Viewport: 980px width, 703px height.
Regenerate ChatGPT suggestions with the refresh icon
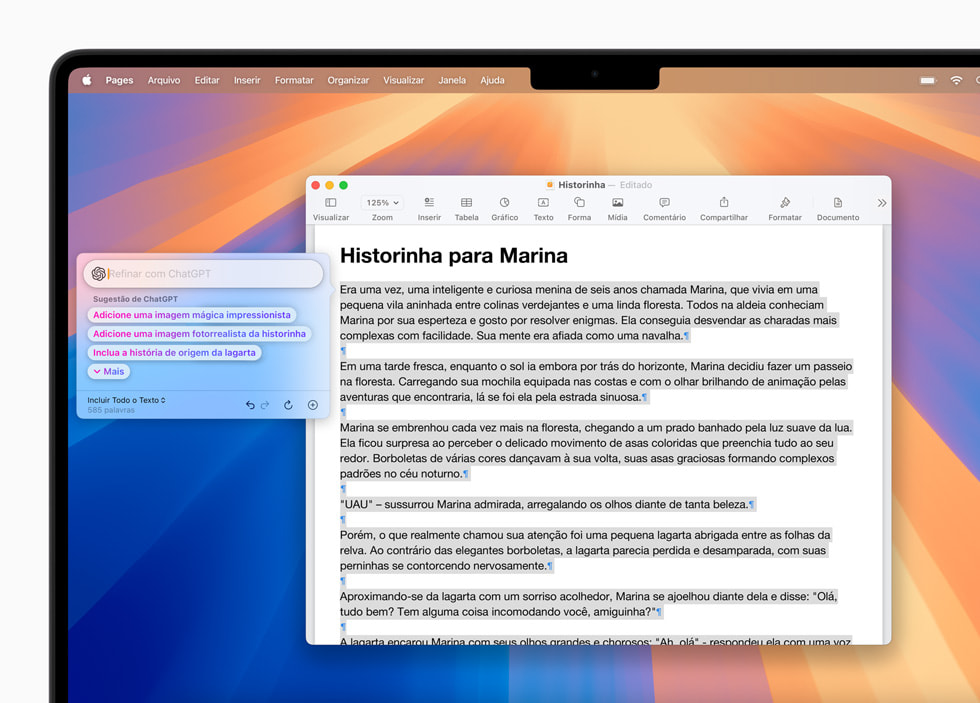pyautogui.click(x=287, y=404)
